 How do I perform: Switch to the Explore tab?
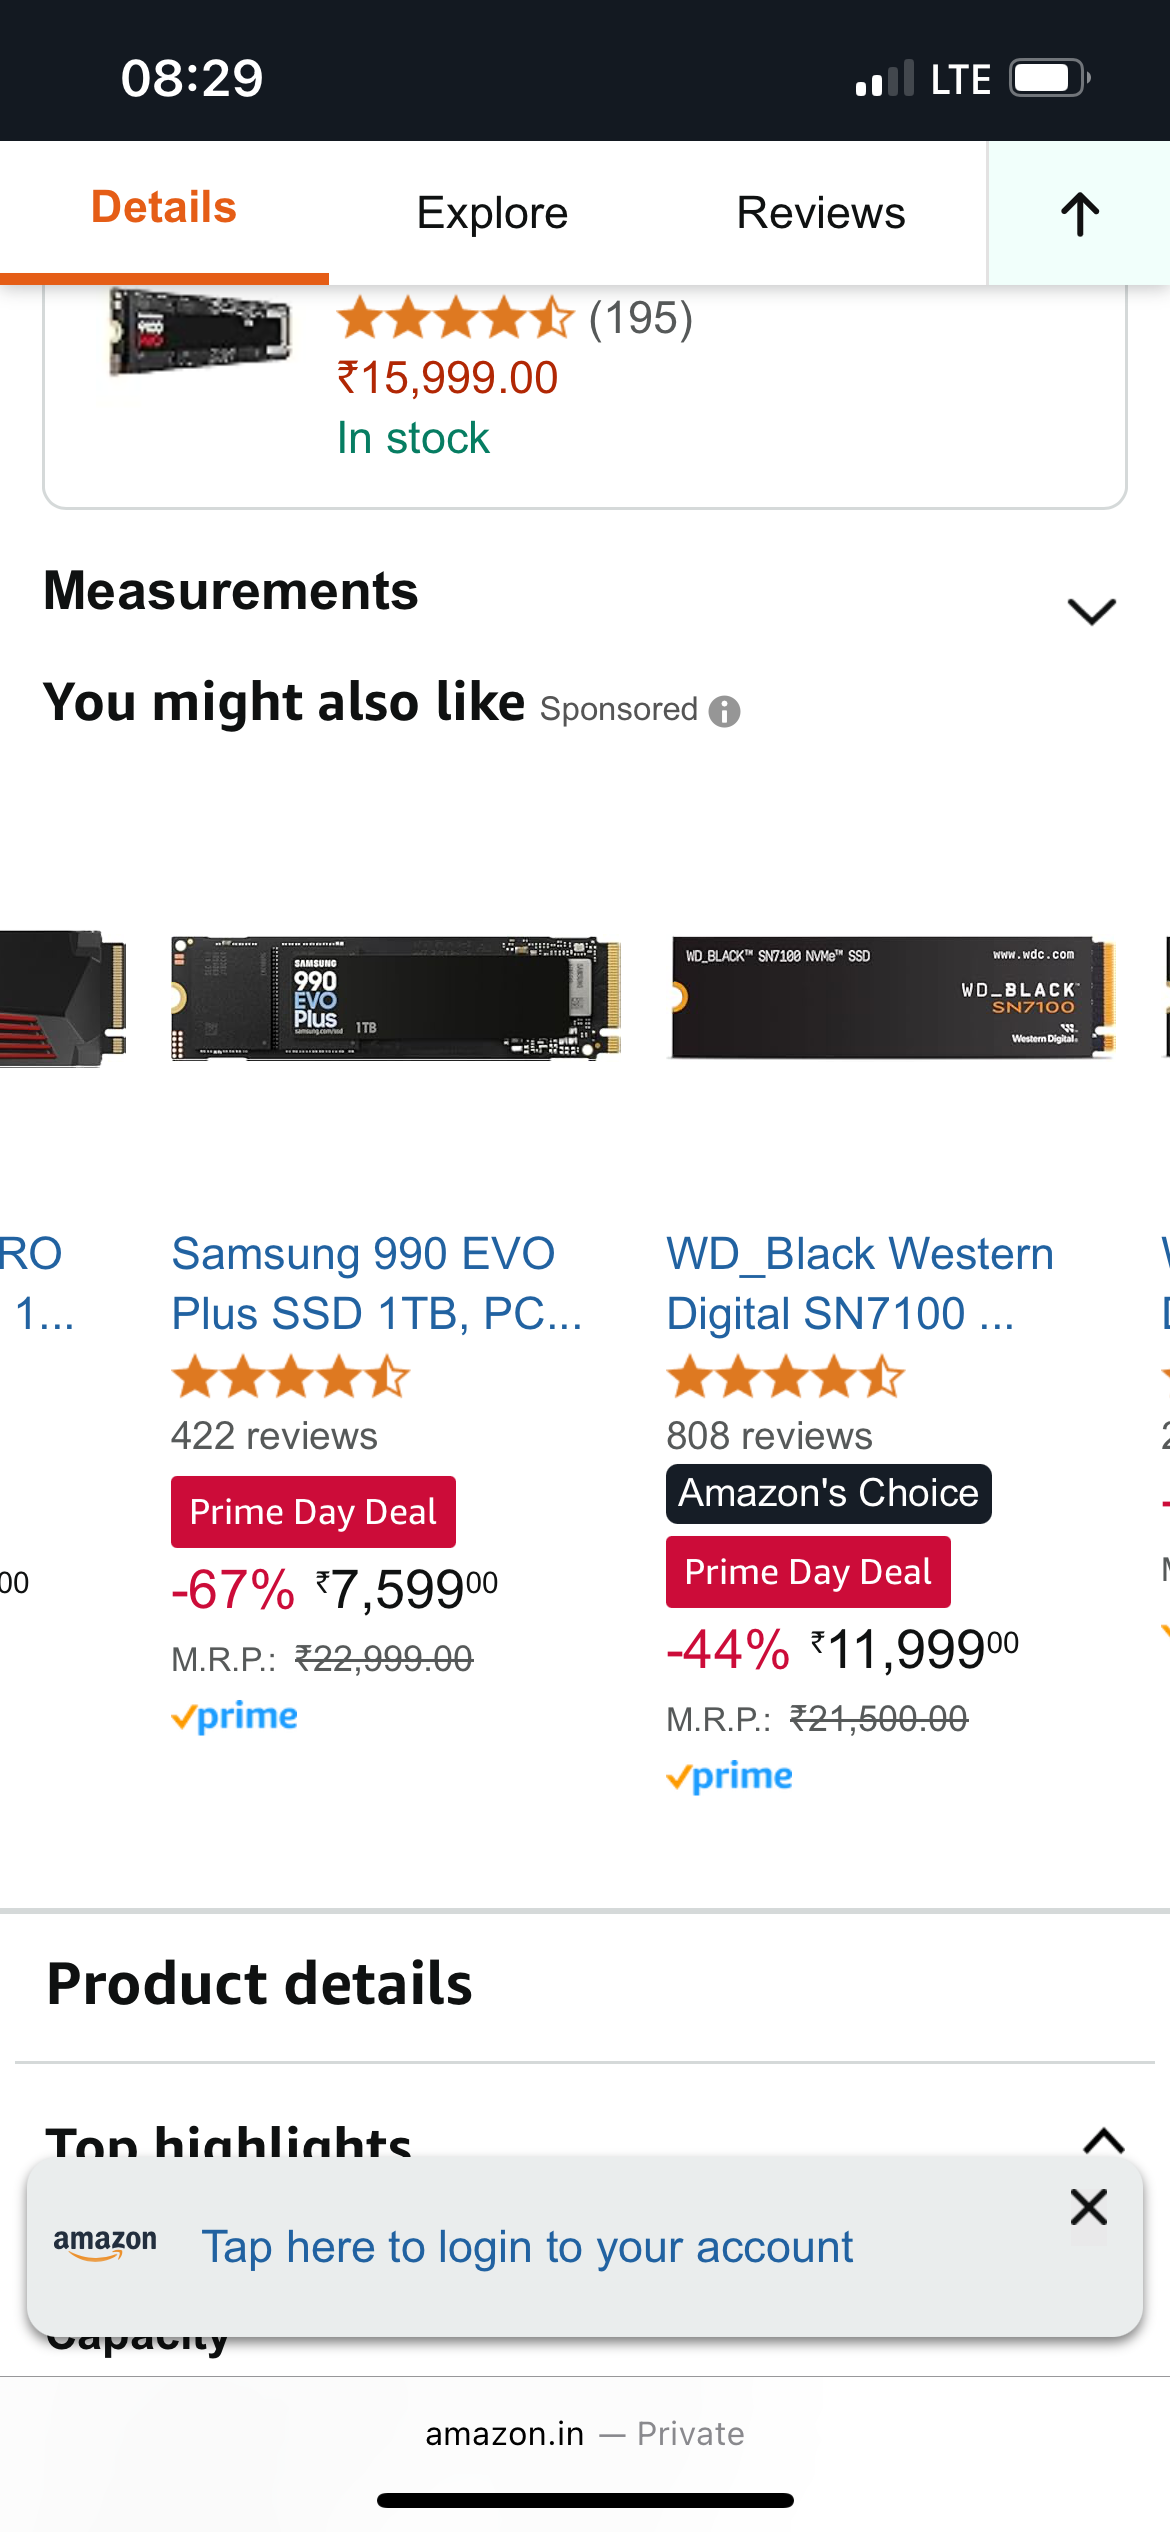[x=492, y=213]
